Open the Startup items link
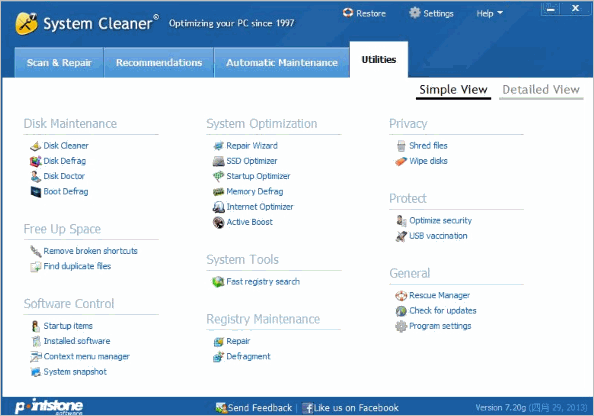Viewport: 594px width, 416px height. (68, 326)
